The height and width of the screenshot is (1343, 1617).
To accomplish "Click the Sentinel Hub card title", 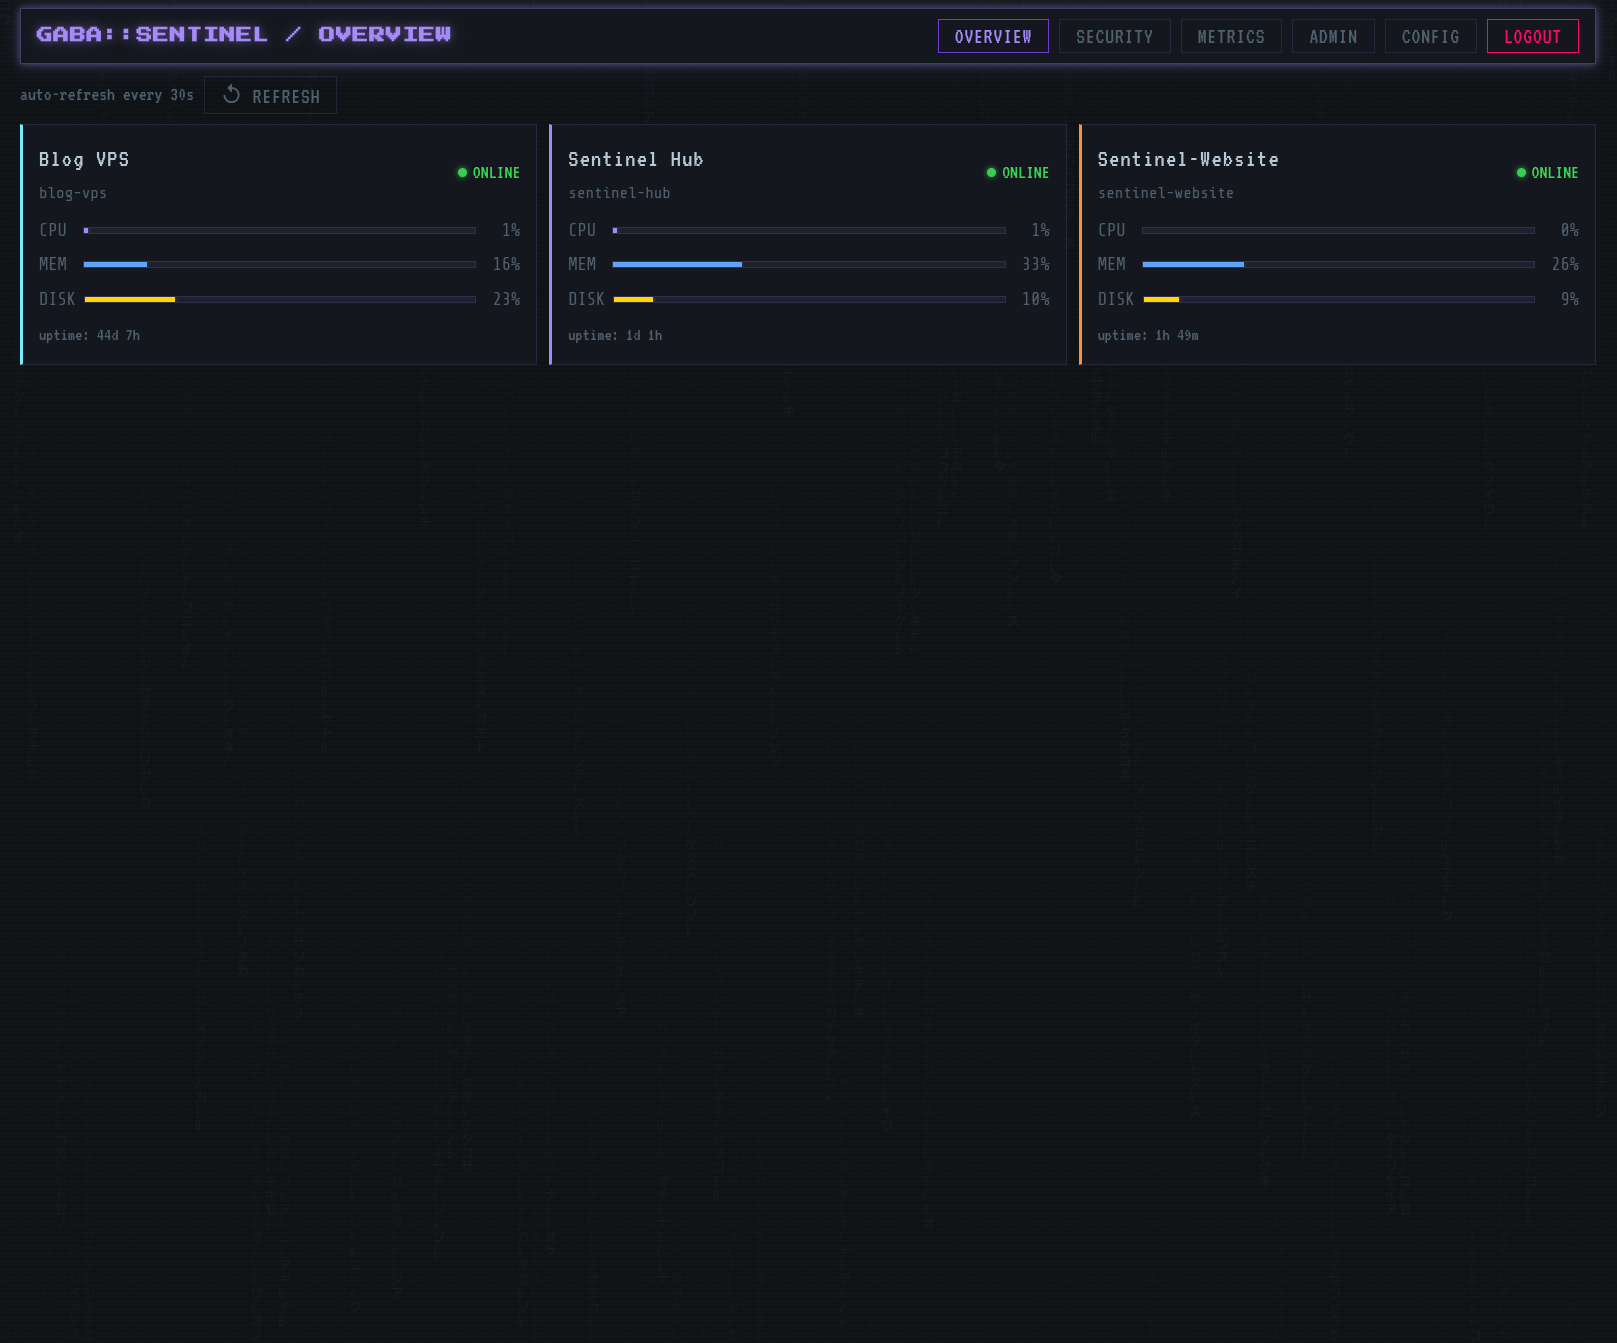I will click(636, 159).
